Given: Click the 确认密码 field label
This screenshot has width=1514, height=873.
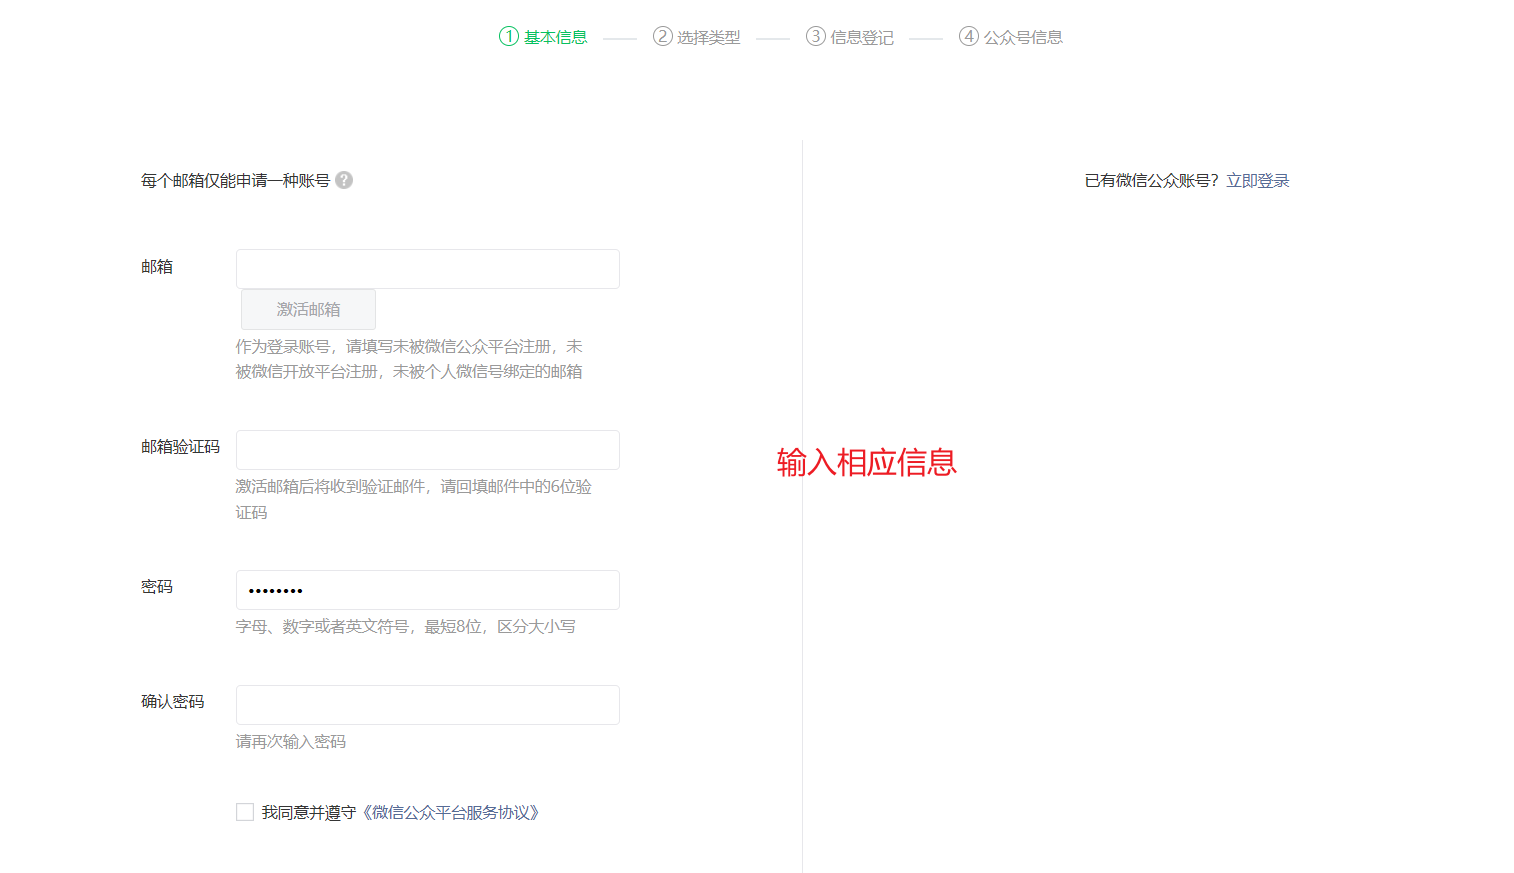Looking at the screenshot, I should click(x=172, y=702).
